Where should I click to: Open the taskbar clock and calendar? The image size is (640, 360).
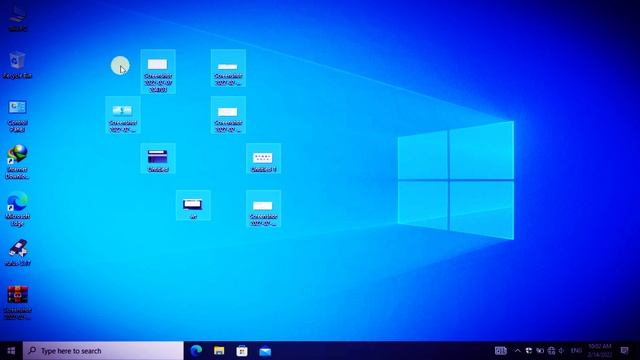600,351
